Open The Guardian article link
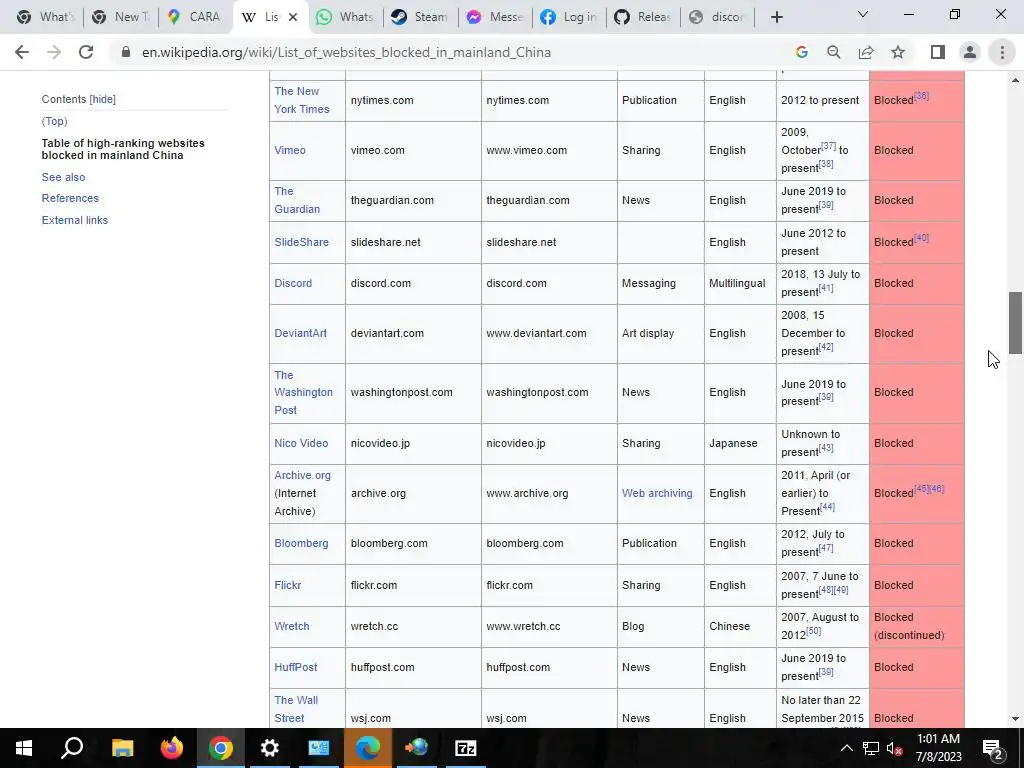Viewport: 1024px width, 768px height. (x=296, y=200)
